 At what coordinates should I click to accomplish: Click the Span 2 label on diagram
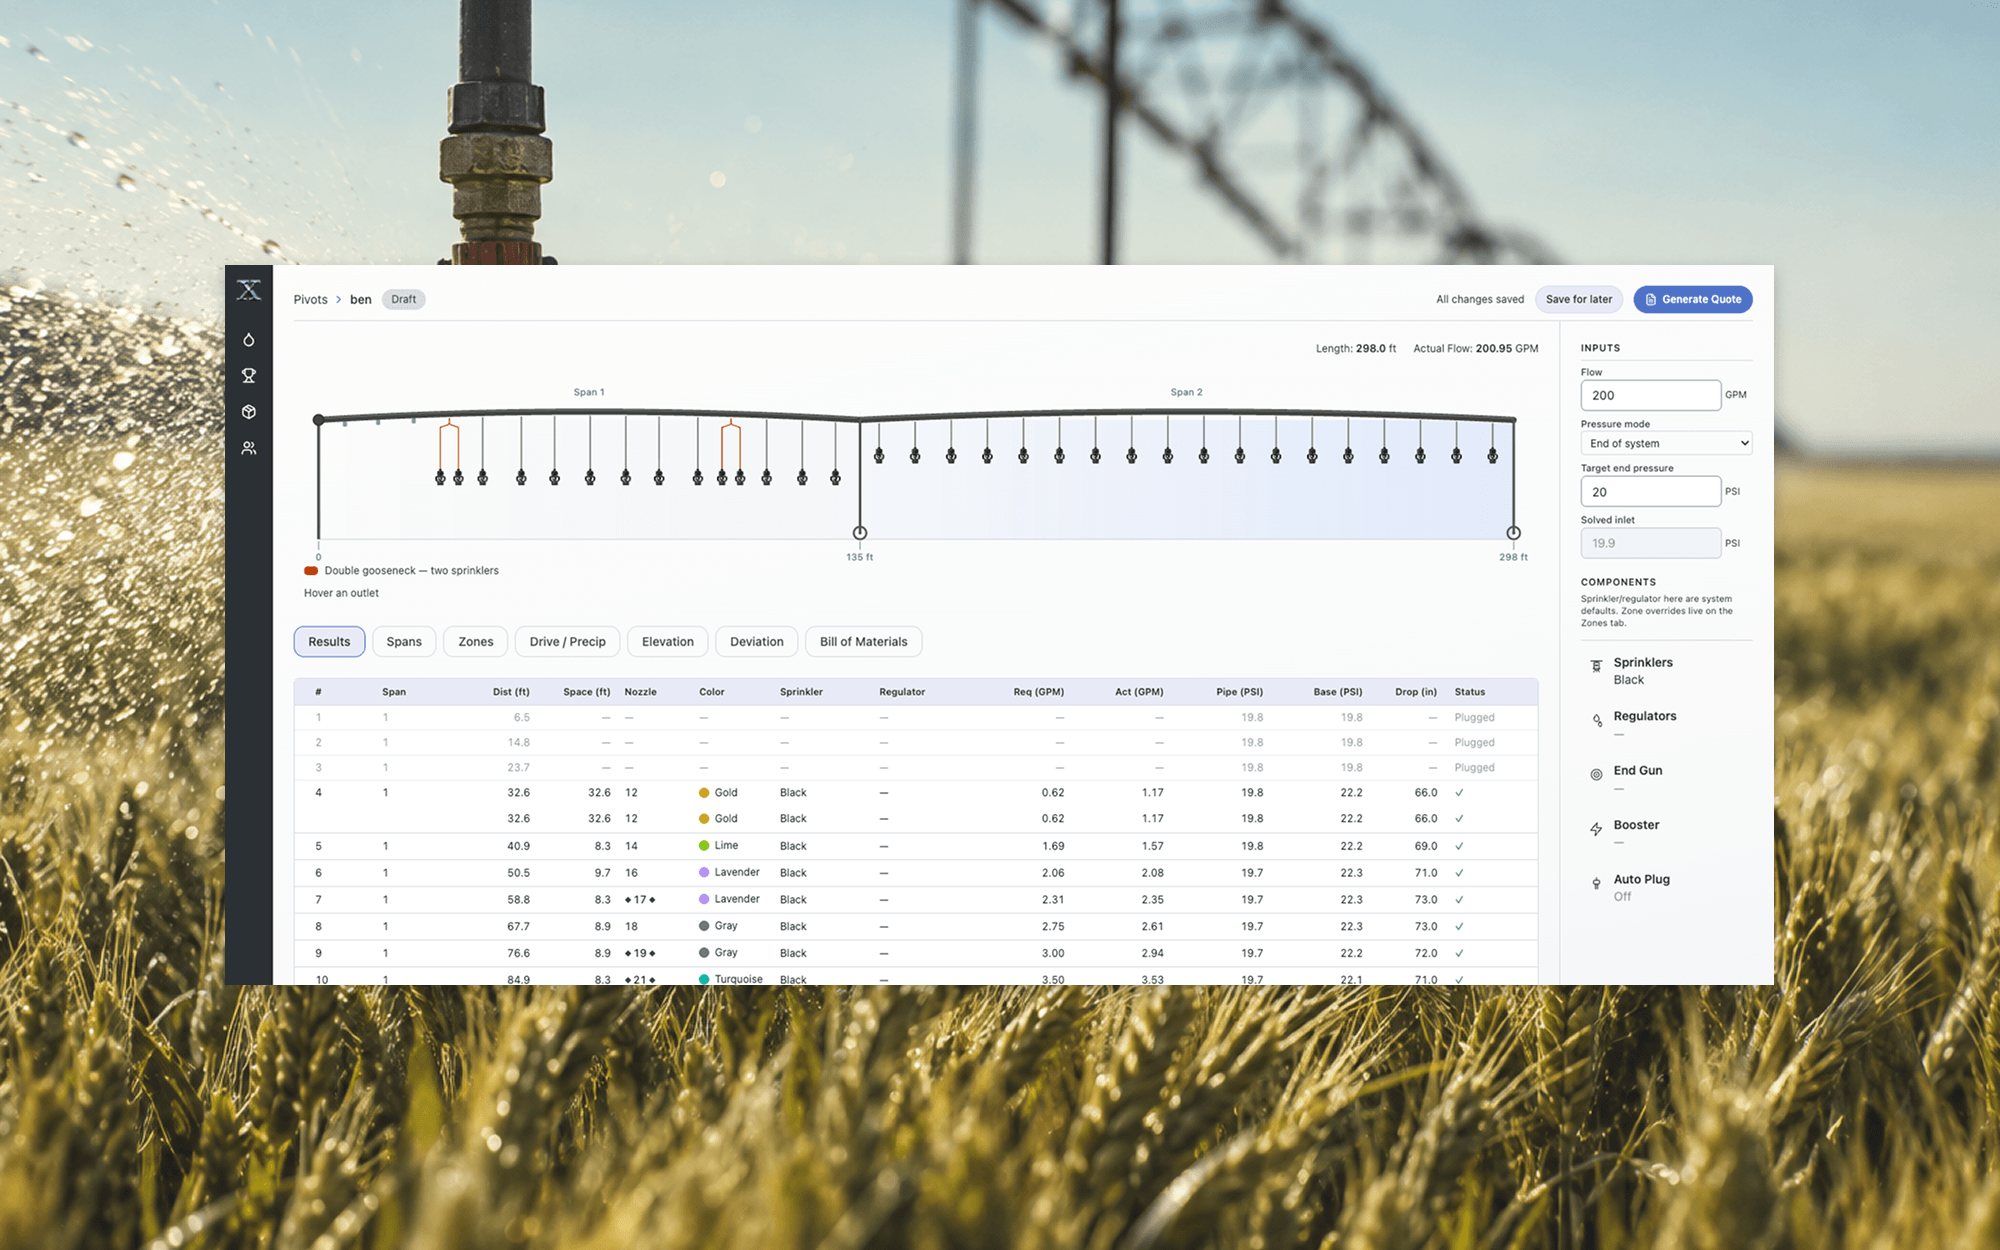(1186, 392)
